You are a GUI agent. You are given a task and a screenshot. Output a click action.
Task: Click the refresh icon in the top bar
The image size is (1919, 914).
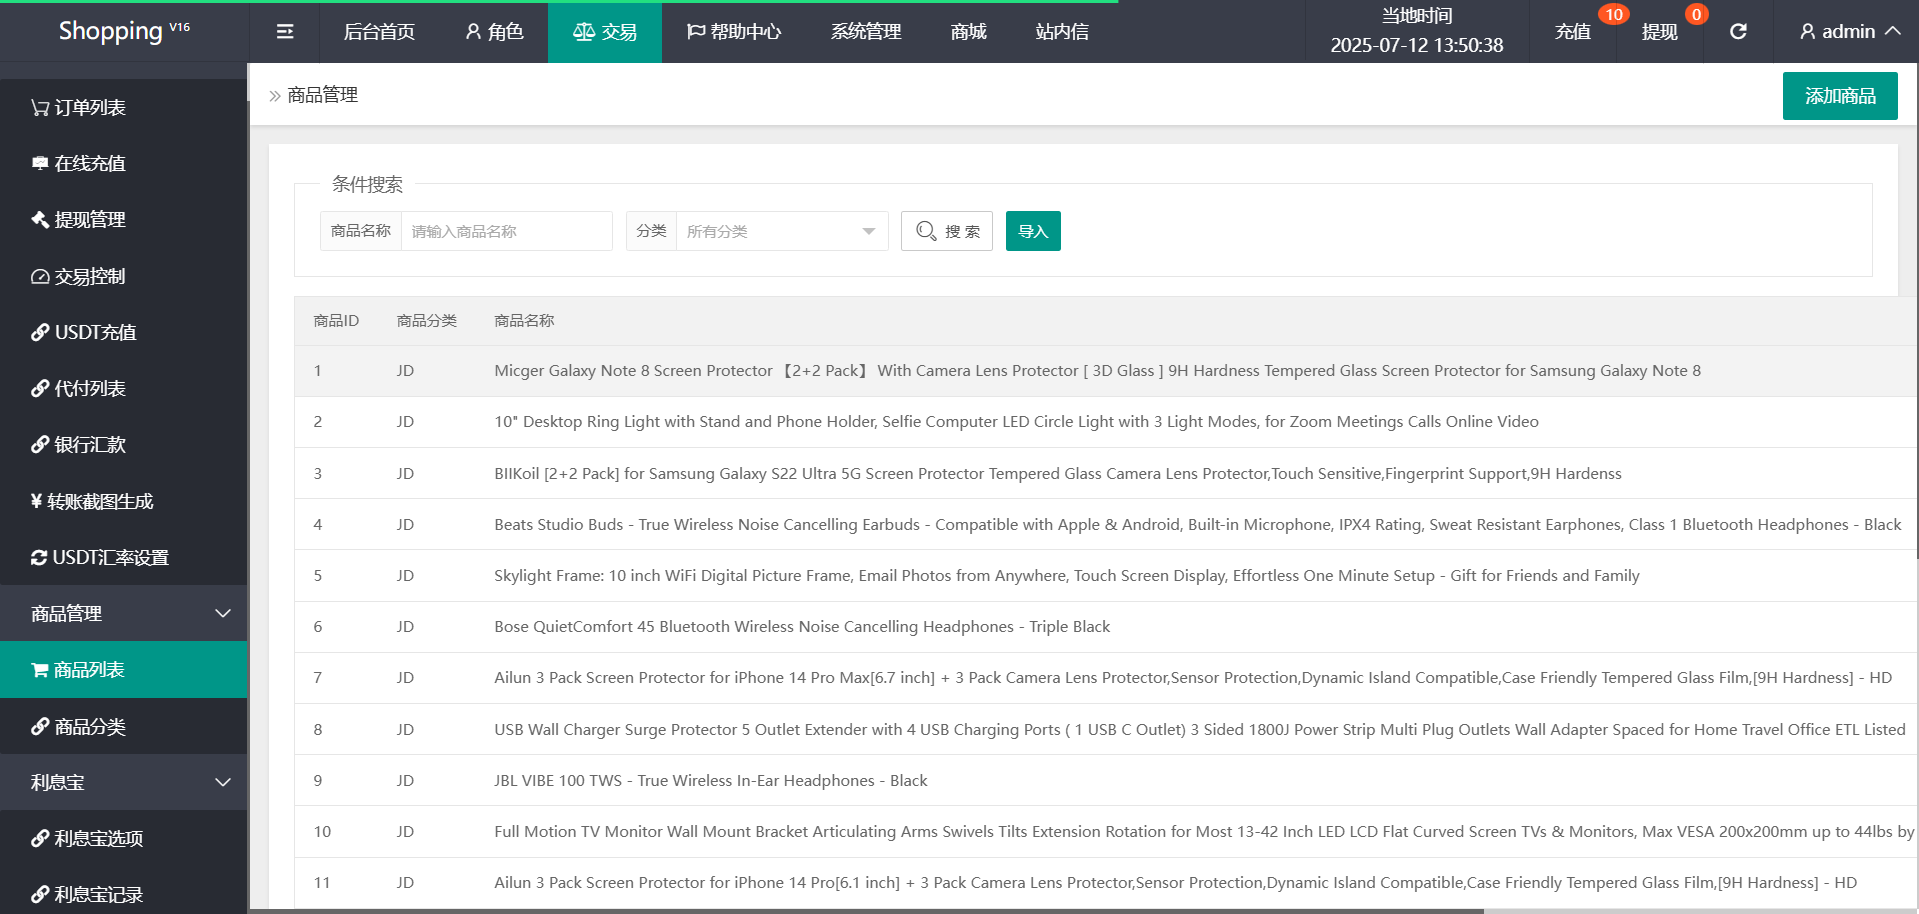(1738, 32)
